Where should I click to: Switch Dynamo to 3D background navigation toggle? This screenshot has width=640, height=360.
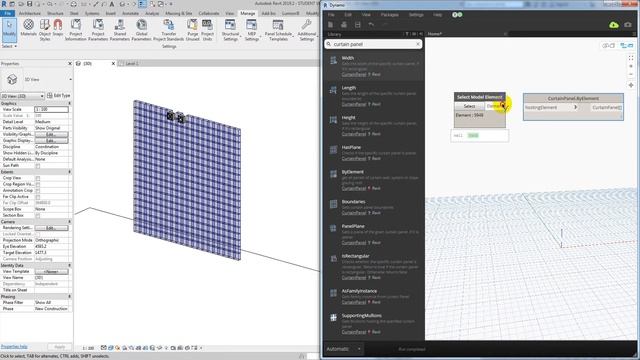(608, 45)
